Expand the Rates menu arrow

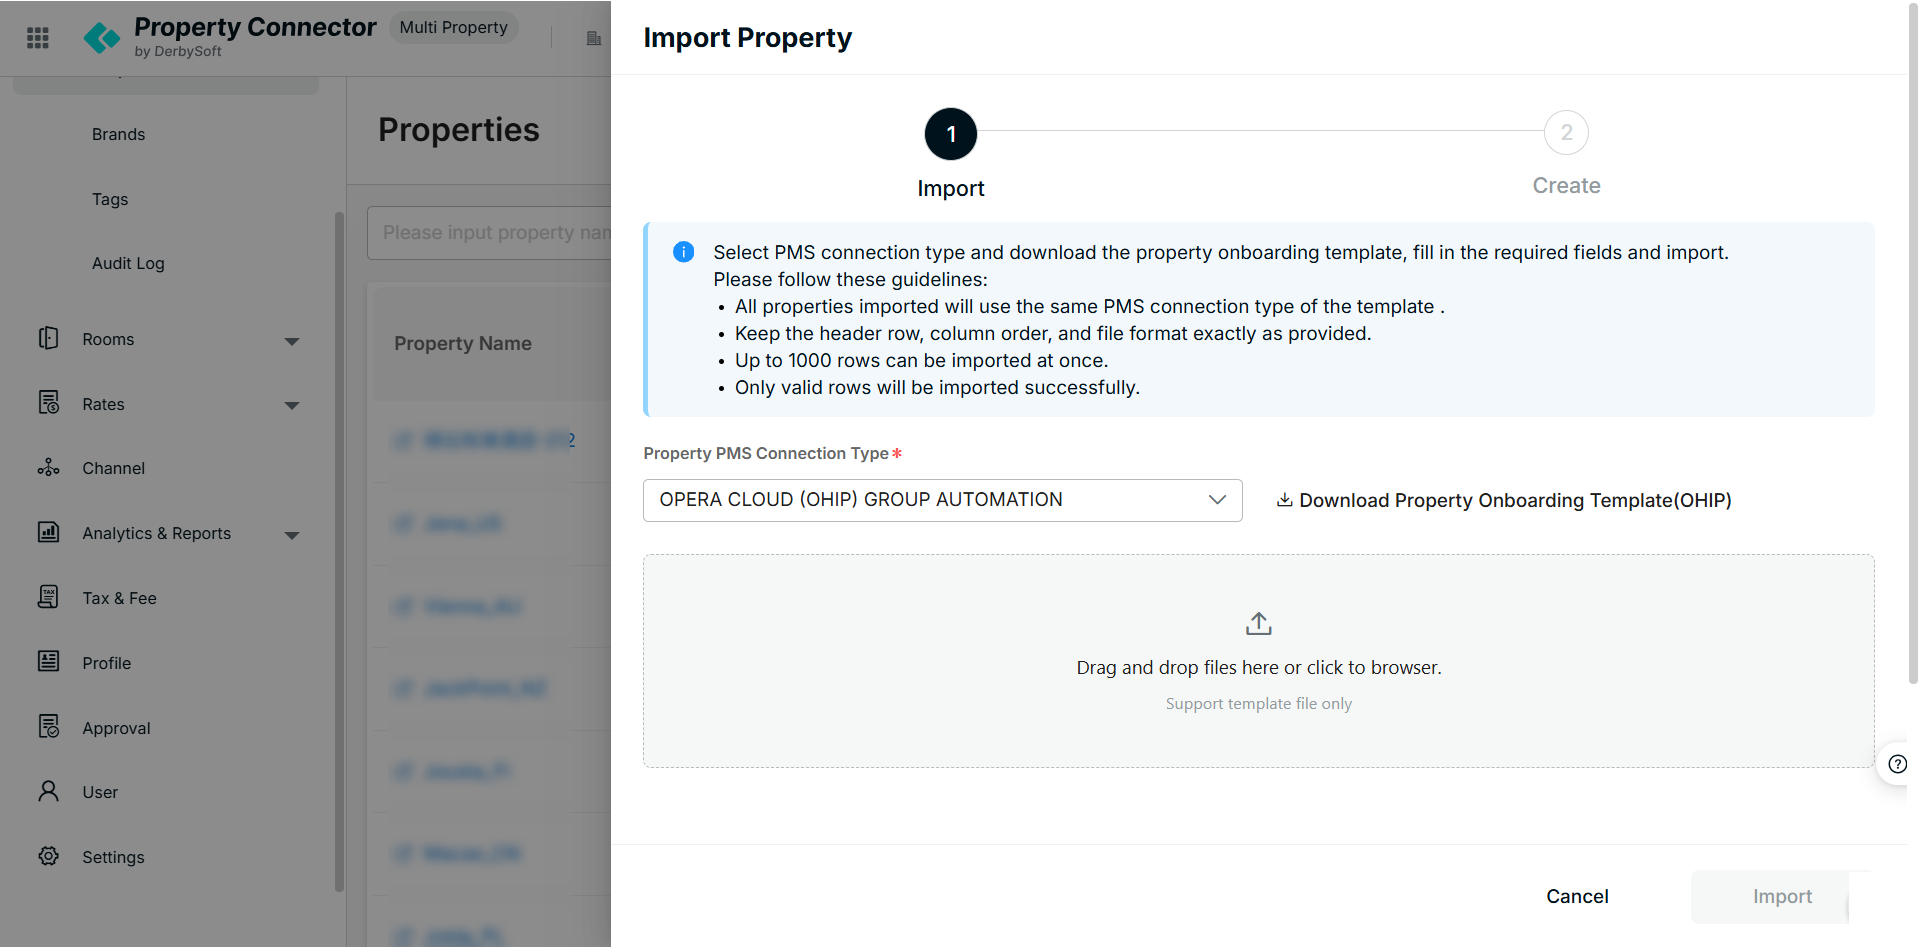pos(292,405)
